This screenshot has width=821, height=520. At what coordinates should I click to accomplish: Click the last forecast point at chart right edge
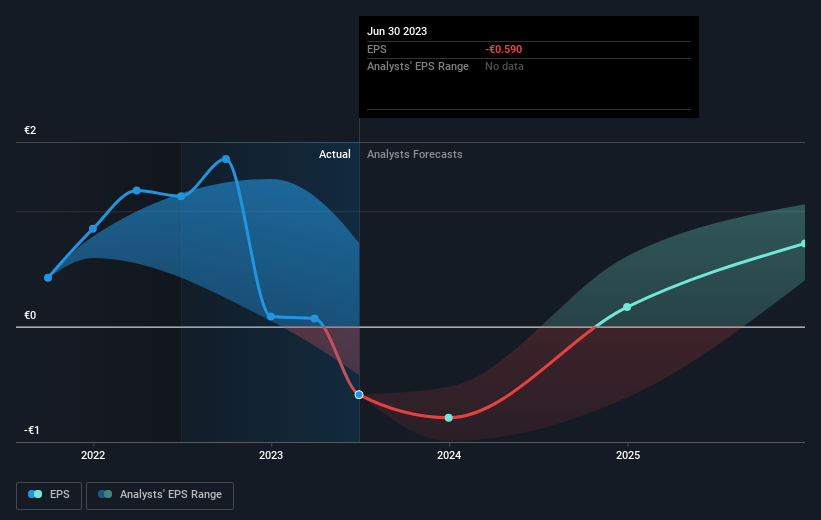pos(804,244)
